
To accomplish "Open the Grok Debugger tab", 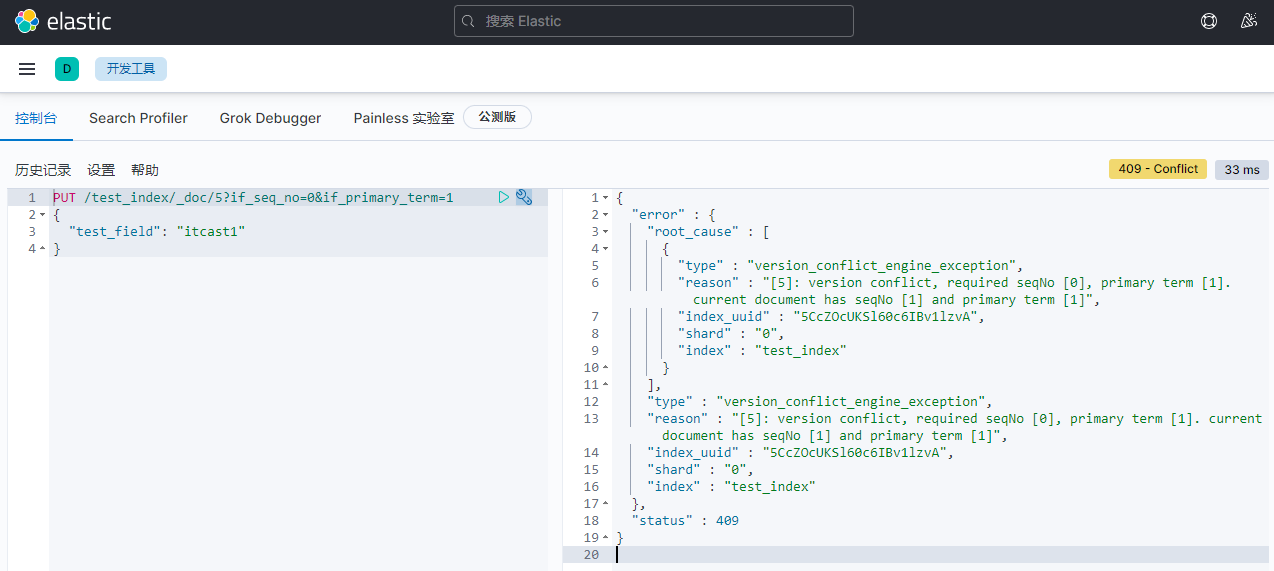I will (270, 118).
